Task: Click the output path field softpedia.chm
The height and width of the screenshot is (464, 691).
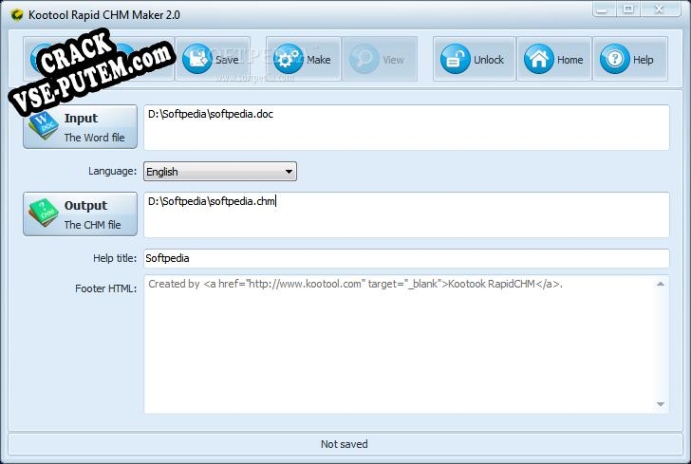Action: 406,215
